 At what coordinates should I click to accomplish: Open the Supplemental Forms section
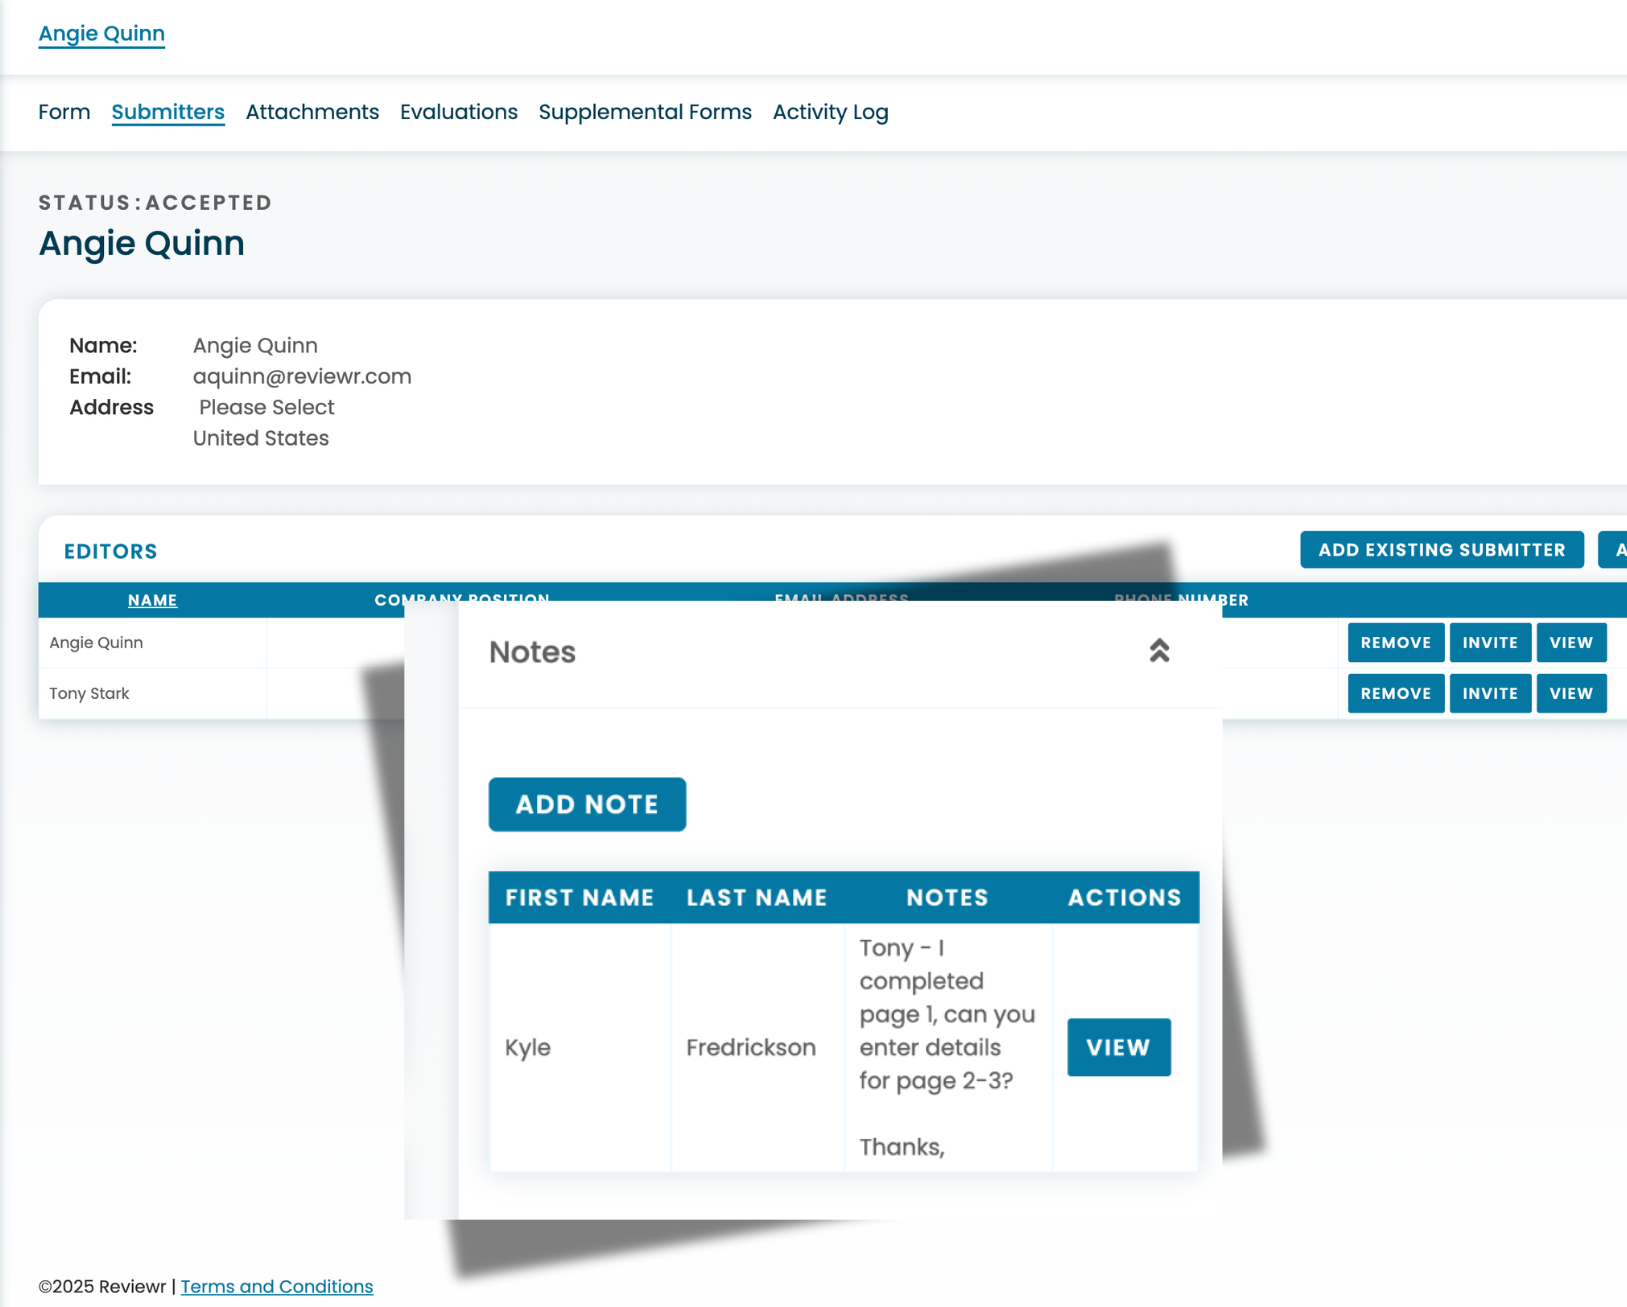coord(645,112)
